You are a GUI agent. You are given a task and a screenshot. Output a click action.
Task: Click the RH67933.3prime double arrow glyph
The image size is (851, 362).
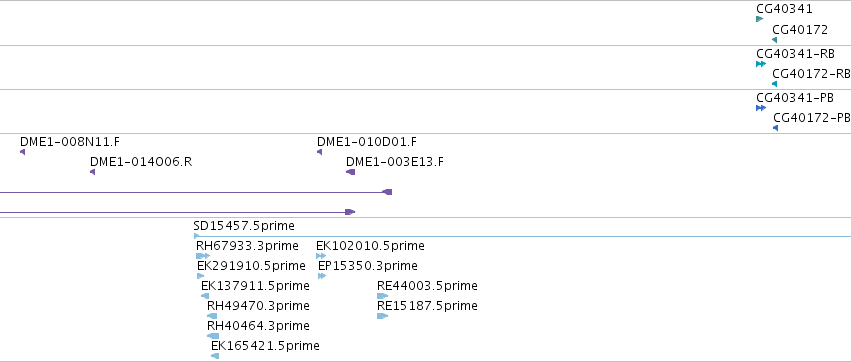tap(203, 256)
